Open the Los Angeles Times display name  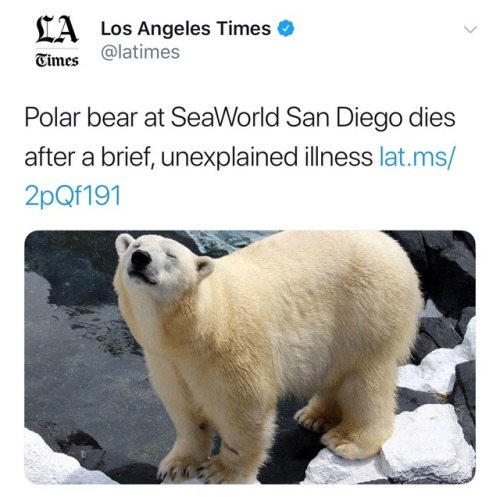(186, 28)
